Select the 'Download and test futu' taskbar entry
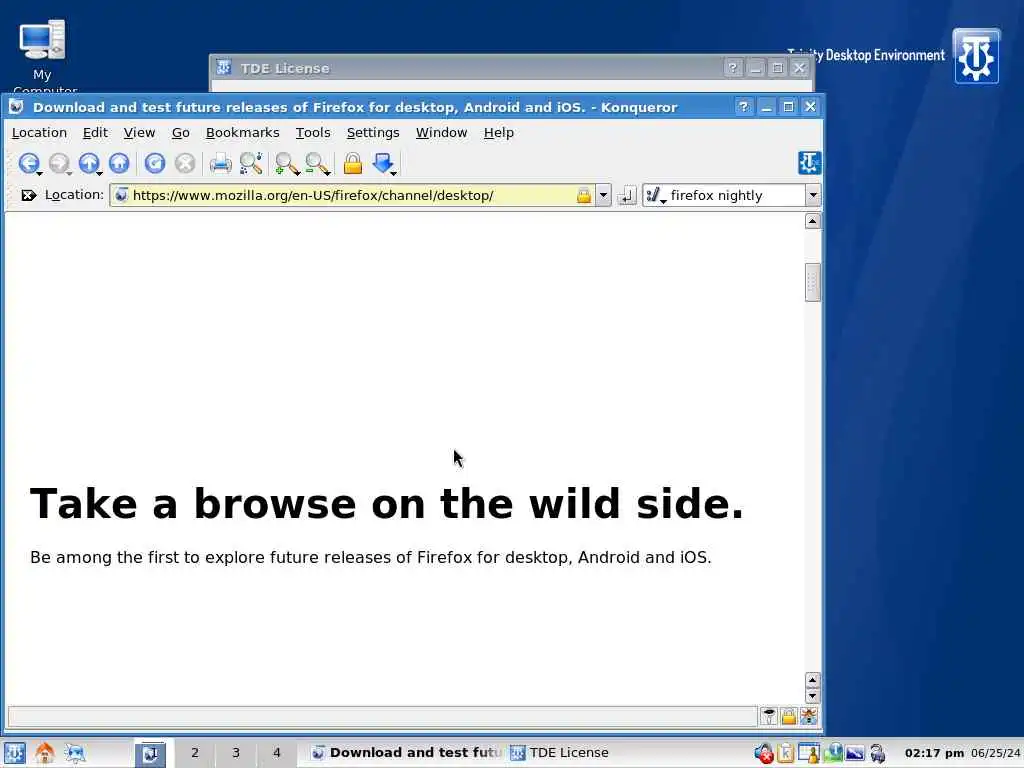 pos(406,753)
